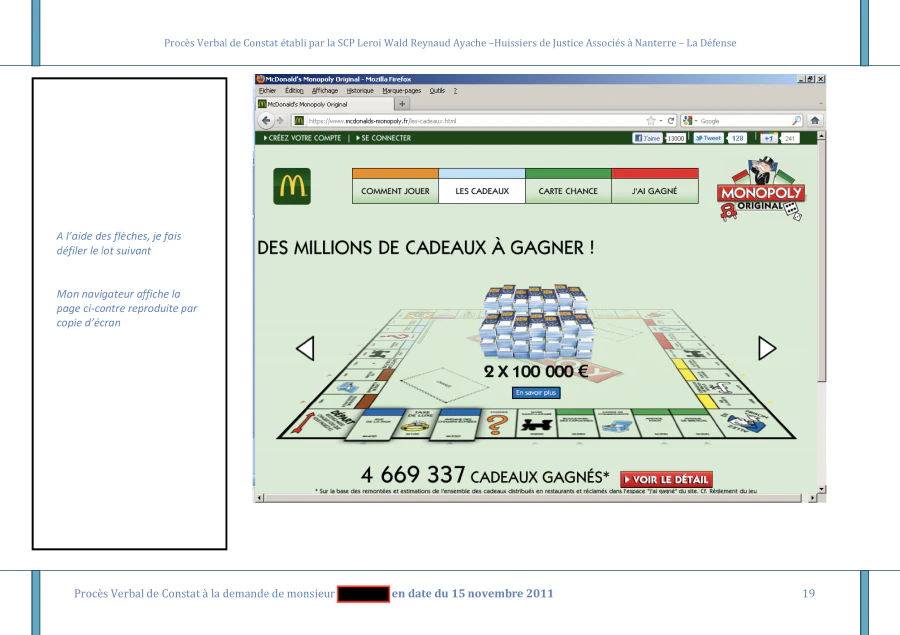Open the Historique menu
This screenshot has height=635, width=900.
click(360, 91)
